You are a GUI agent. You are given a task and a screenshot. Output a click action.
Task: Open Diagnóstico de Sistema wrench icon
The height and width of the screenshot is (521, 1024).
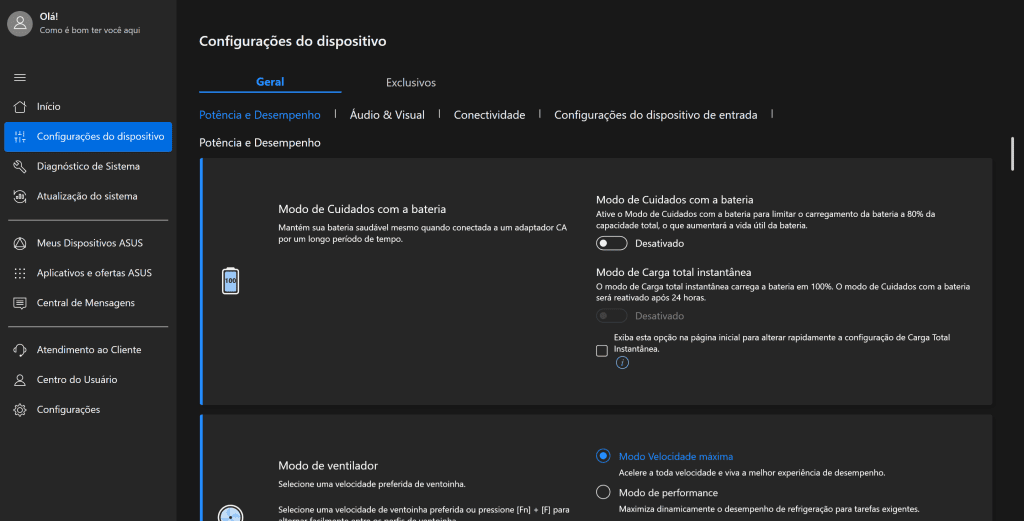[x=20, y=166]
